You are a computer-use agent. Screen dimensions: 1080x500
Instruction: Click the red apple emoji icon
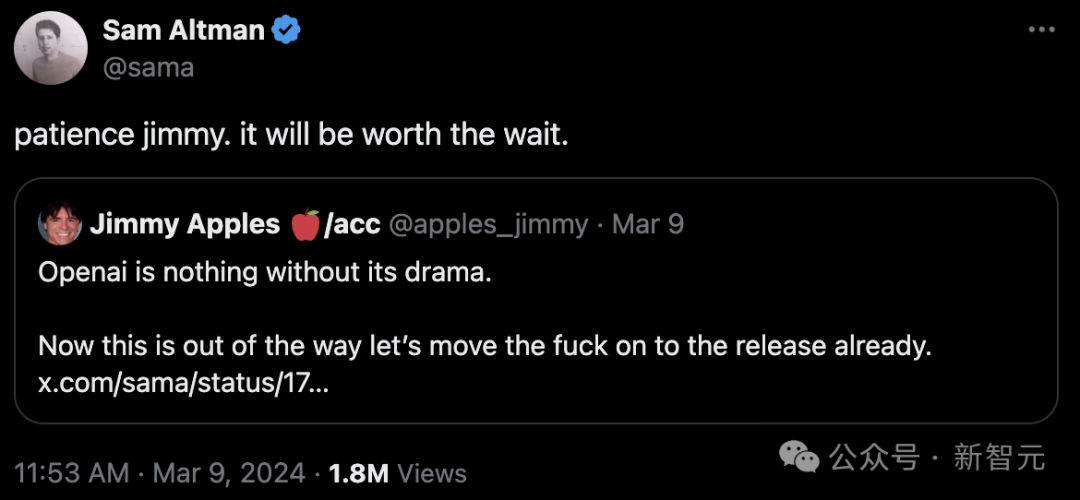tap(305, 225)
